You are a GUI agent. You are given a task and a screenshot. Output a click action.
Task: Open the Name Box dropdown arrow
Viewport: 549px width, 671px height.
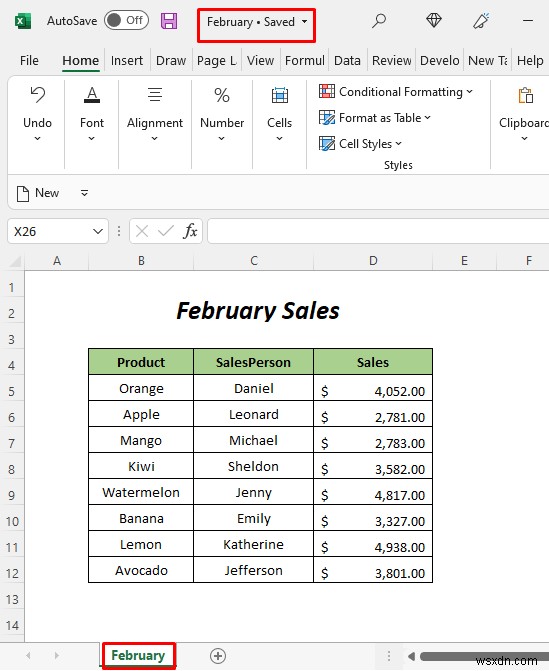98,232
